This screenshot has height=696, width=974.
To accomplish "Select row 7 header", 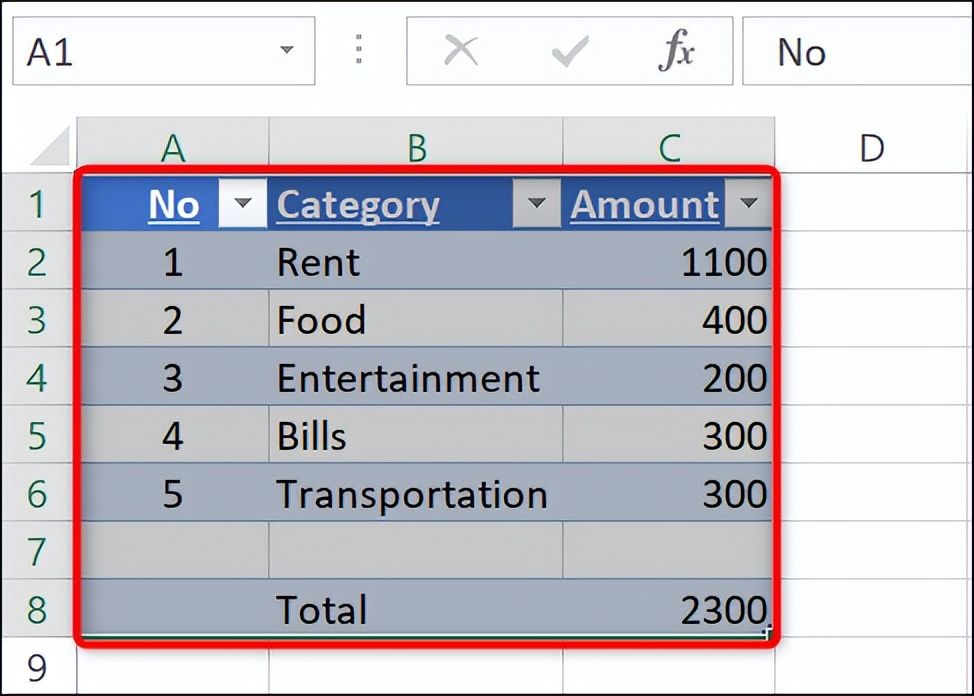I will pyautogui.click(x=37, y=551).
